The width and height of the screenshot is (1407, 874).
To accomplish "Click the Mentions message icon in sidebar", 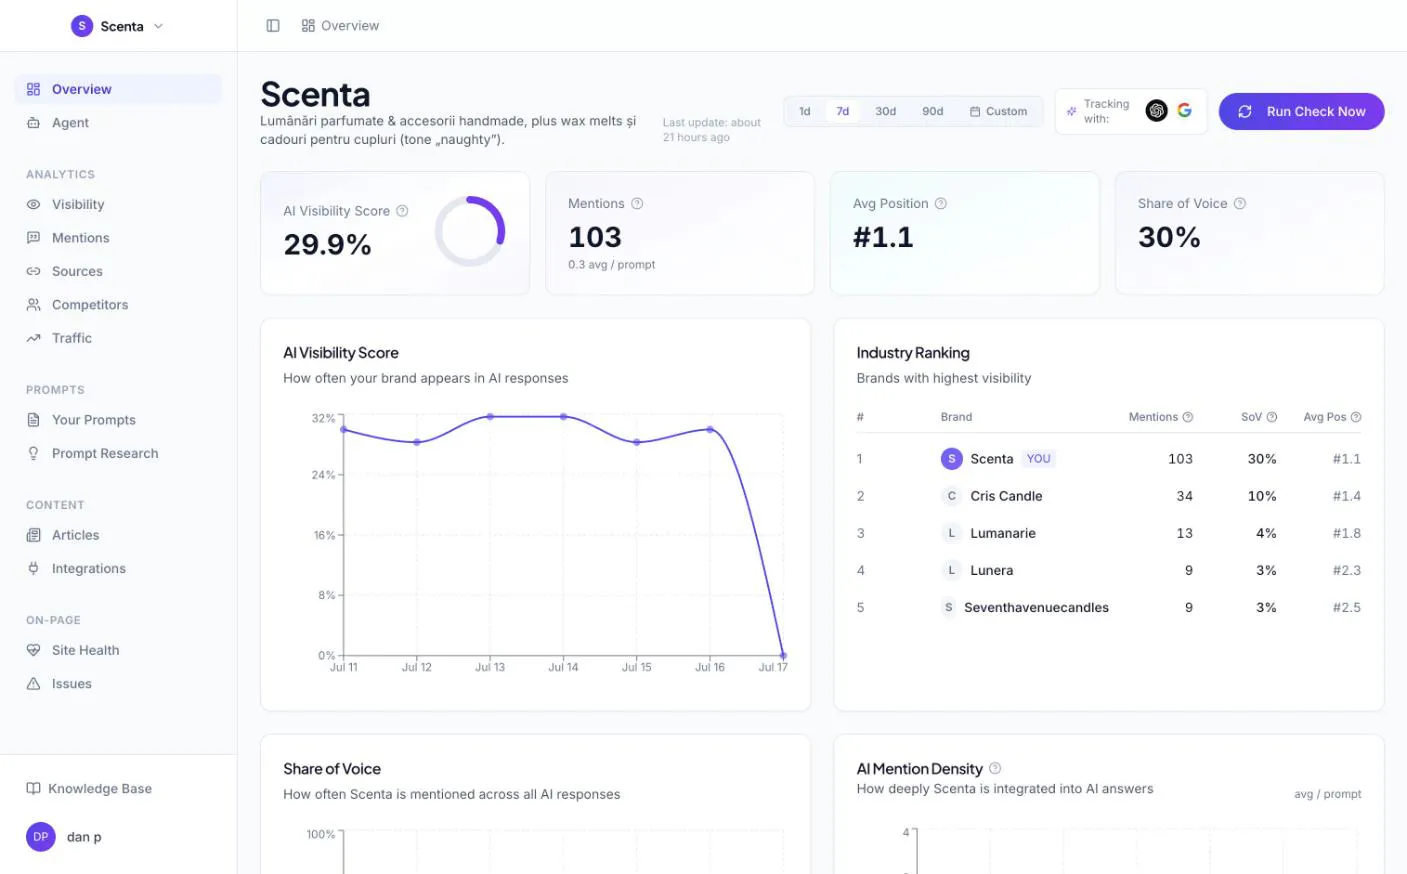I will pos(33,238).
